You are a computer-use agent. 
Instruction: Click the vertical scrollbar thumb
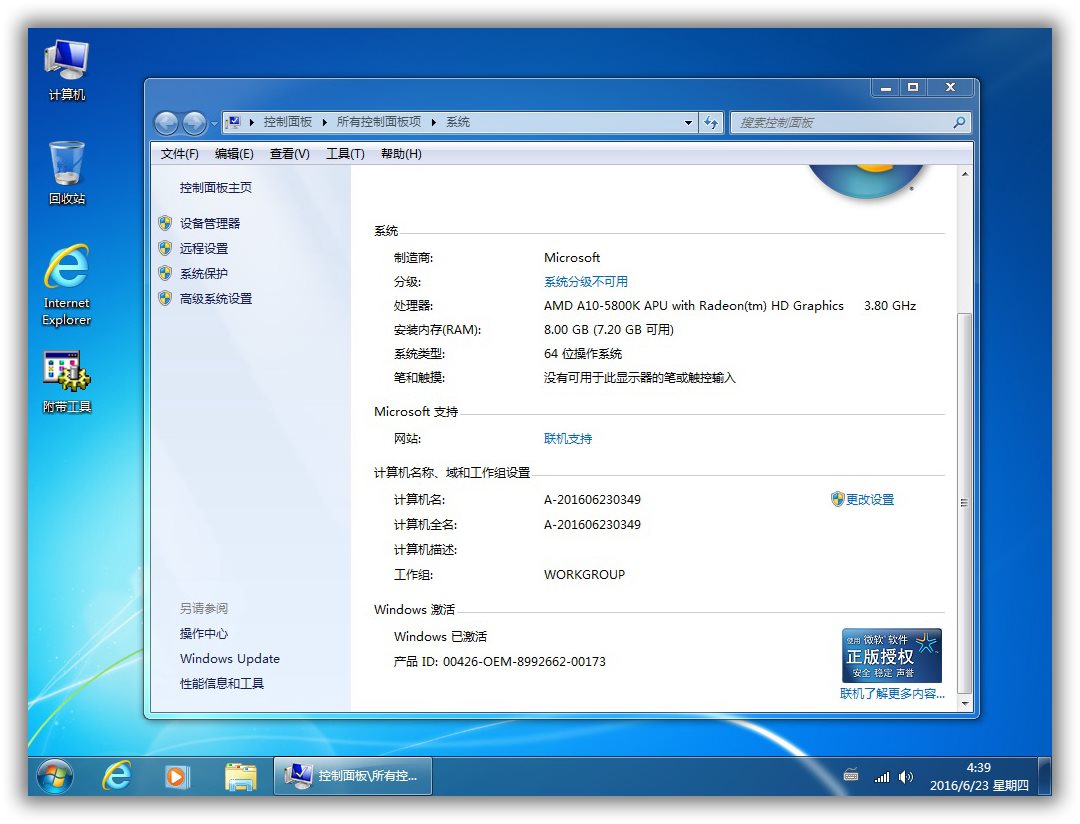[x=965, y=503]
